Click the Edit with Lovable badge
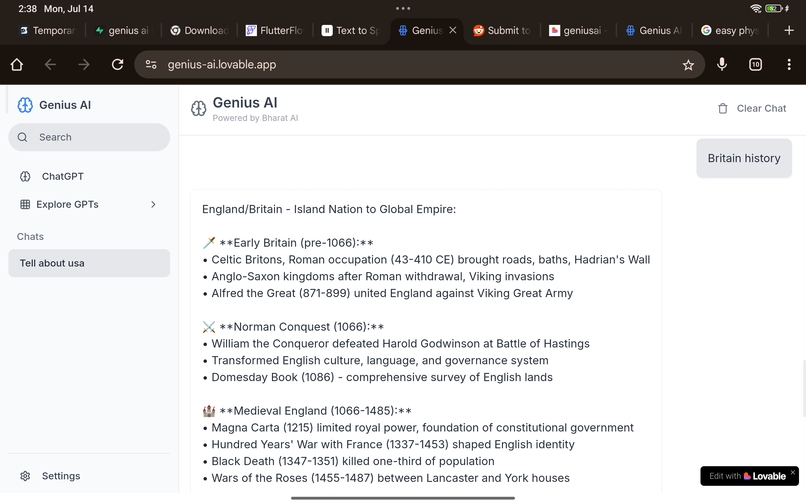Image resolution: width=806 pixels, height=504 pixels. 748,476
